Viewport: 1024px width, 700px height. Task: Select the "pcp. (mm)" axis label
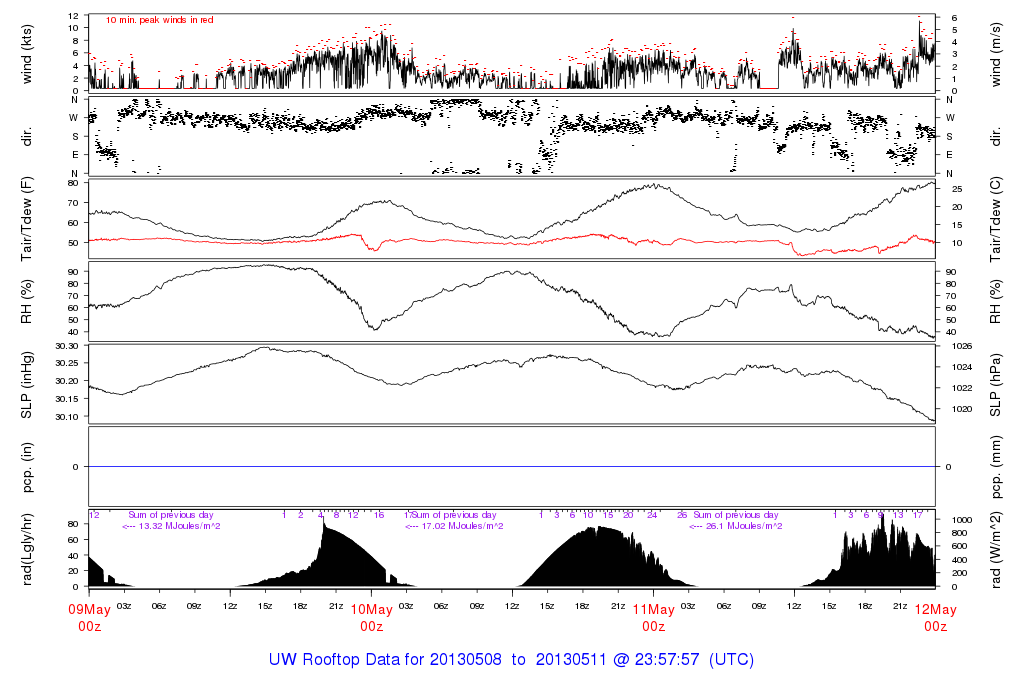(x=998, y=466)
